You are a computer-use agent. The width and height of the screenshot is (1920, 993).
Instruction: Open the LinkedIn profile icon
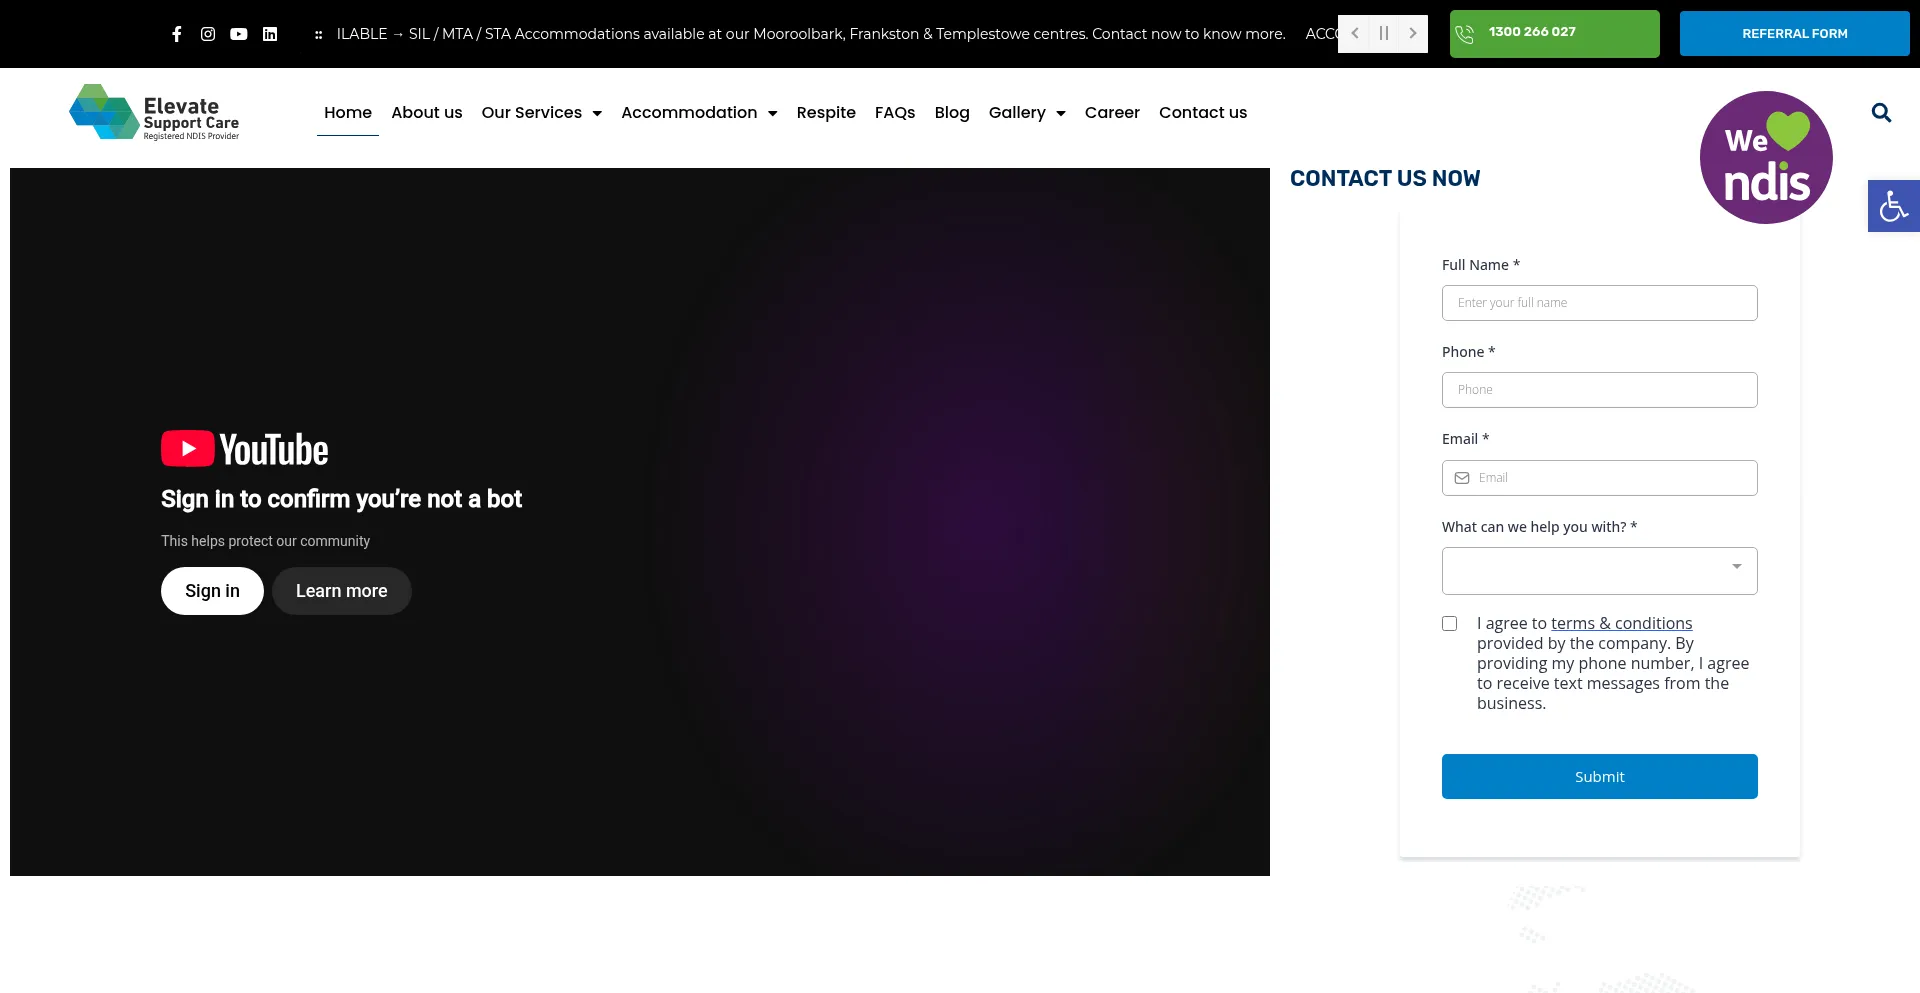270,34
